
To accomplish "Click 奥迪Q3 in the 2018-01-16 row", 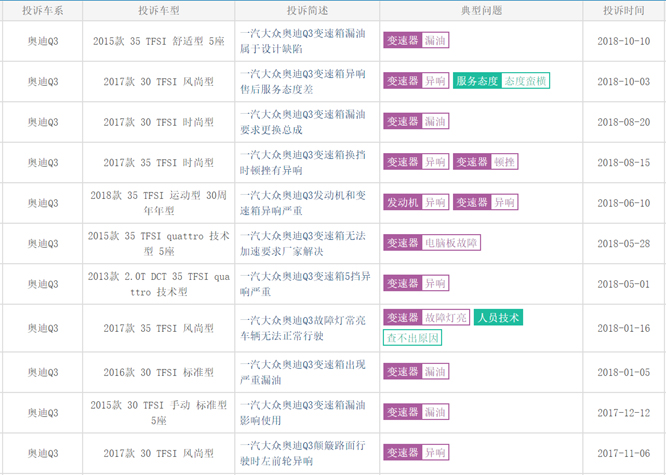I will (43, 328).
